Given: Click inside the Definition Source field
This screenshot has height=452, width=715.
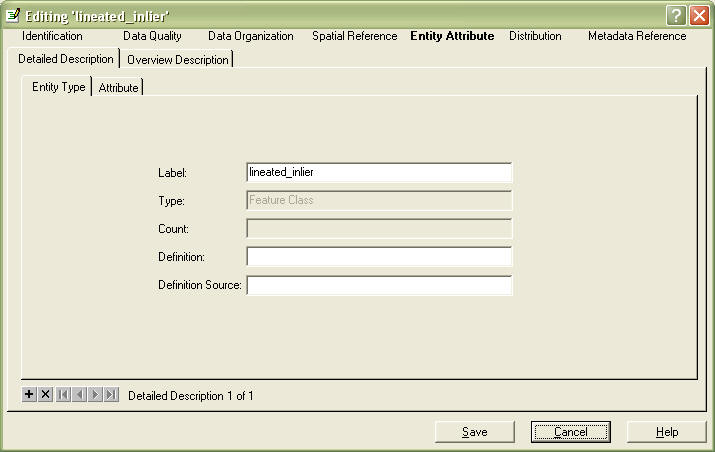Looking at the screenshot, I should [379, 286].
